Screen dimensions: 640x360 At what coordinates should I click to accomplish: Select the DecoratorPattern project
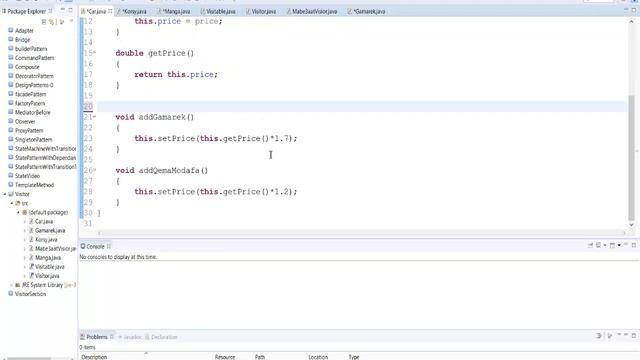click(34, 76)
